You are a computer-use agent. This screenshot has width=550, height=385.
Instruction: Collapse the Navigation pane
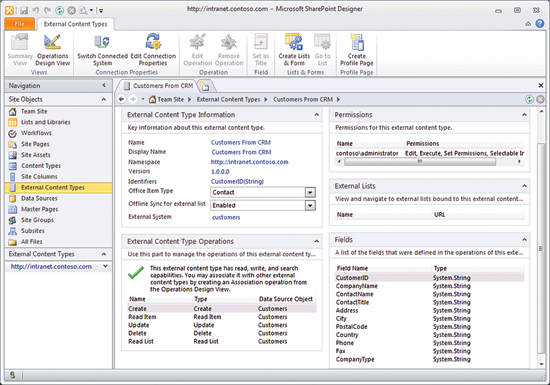[x=104, y=86]
